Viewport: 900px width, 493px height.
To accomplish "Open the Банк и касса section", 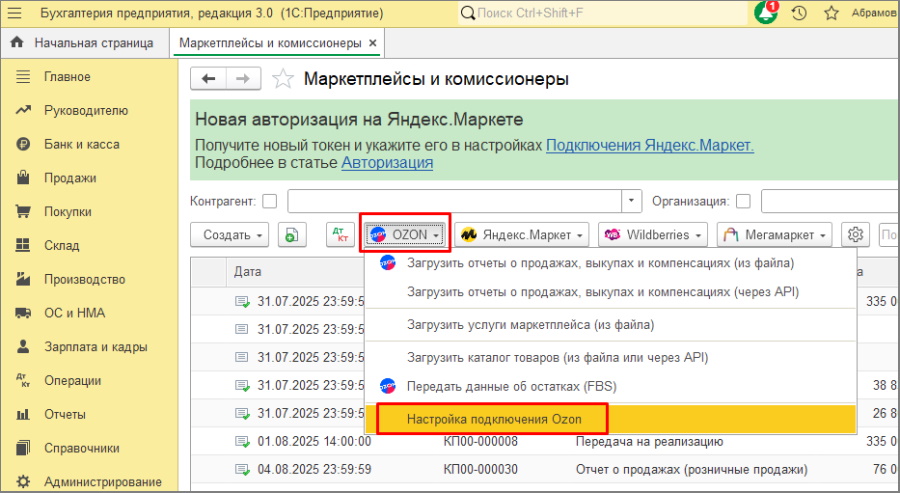I will point(82,145).
